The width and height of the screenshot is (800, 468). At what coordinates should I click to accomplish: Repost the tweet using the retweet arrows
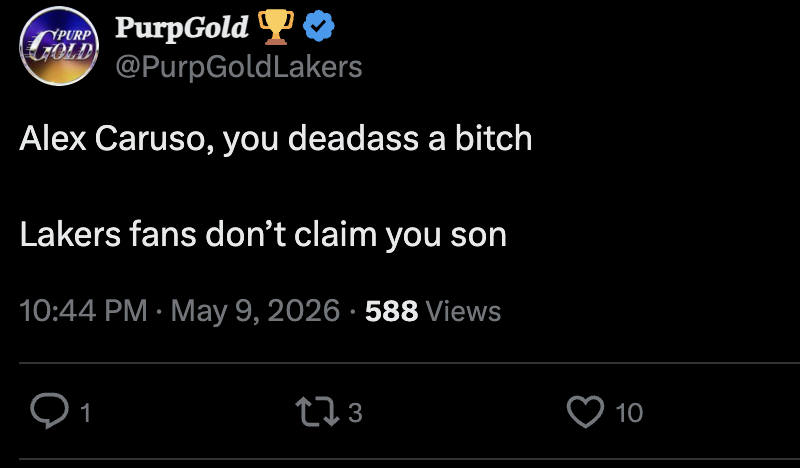point(317,412)
